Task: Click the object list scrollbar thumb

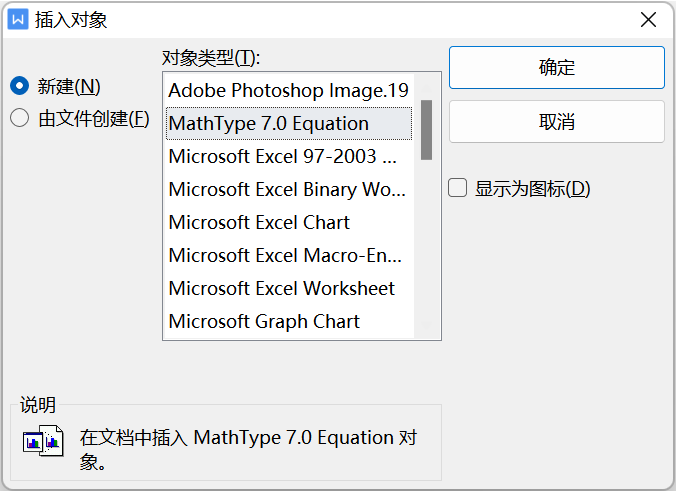Action: [426, 130]
